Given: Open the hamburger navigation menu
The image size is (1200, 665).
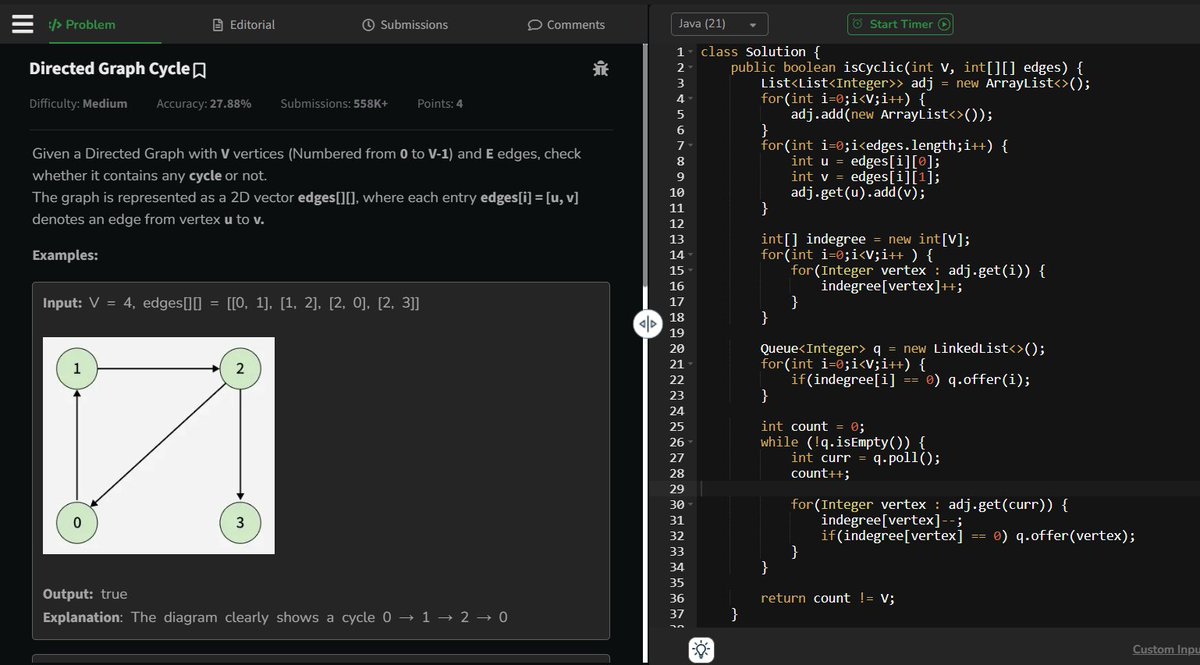Looking at the screenshot, I should pyautogui.click(x=24, y=24).
